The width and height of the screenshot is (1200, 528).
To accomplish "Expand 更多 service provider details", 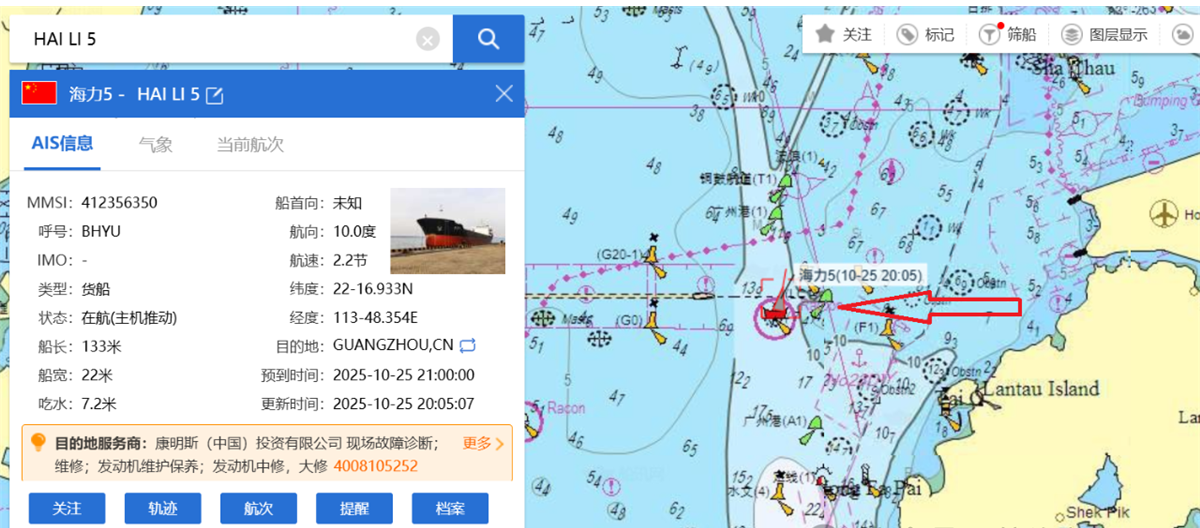I will (x=484, y=443).
